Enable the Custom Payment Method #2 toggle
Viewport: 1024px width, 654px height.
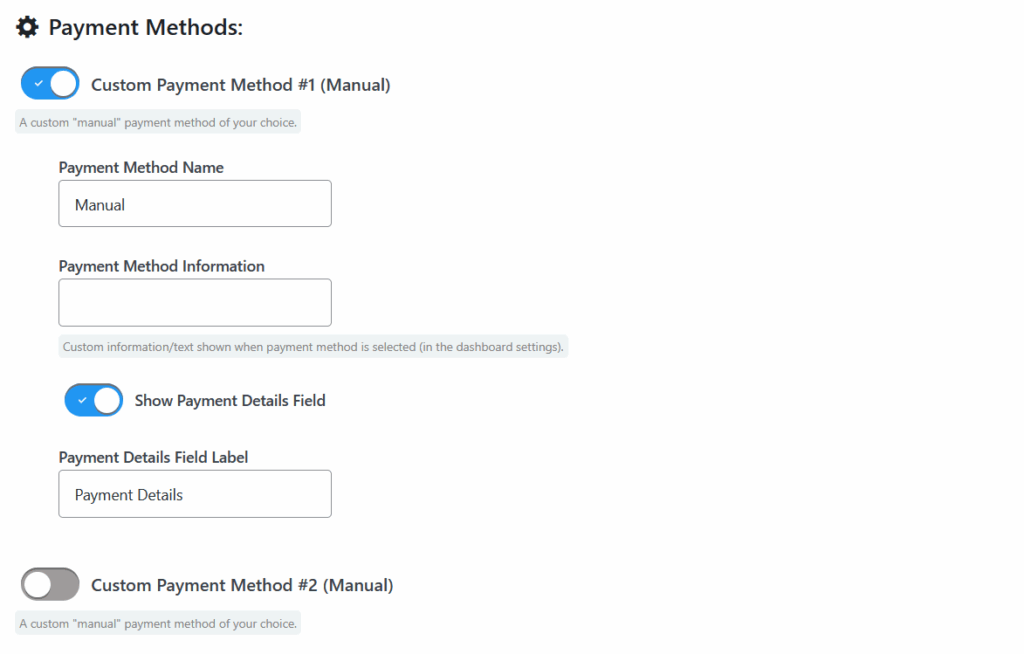[x=50, y=584]
